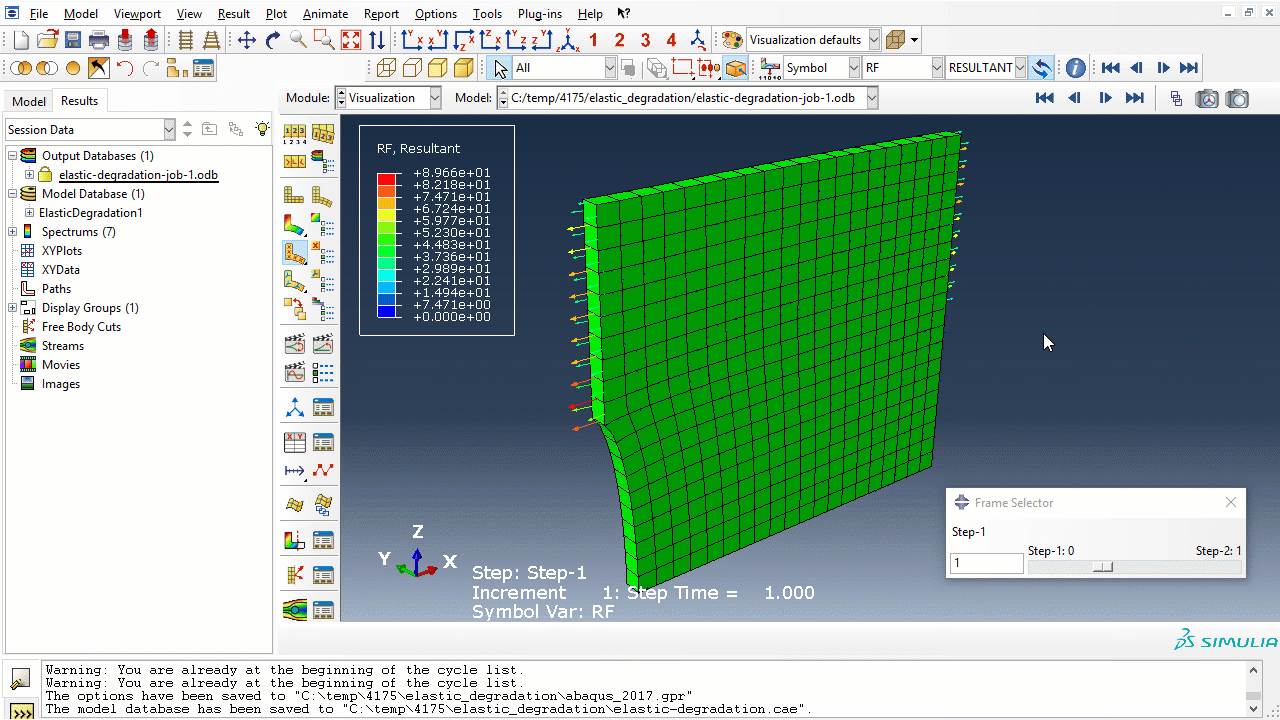This screenshot has height=720, width=1280.
Task: Open the File menu
Action: (38, 14)
